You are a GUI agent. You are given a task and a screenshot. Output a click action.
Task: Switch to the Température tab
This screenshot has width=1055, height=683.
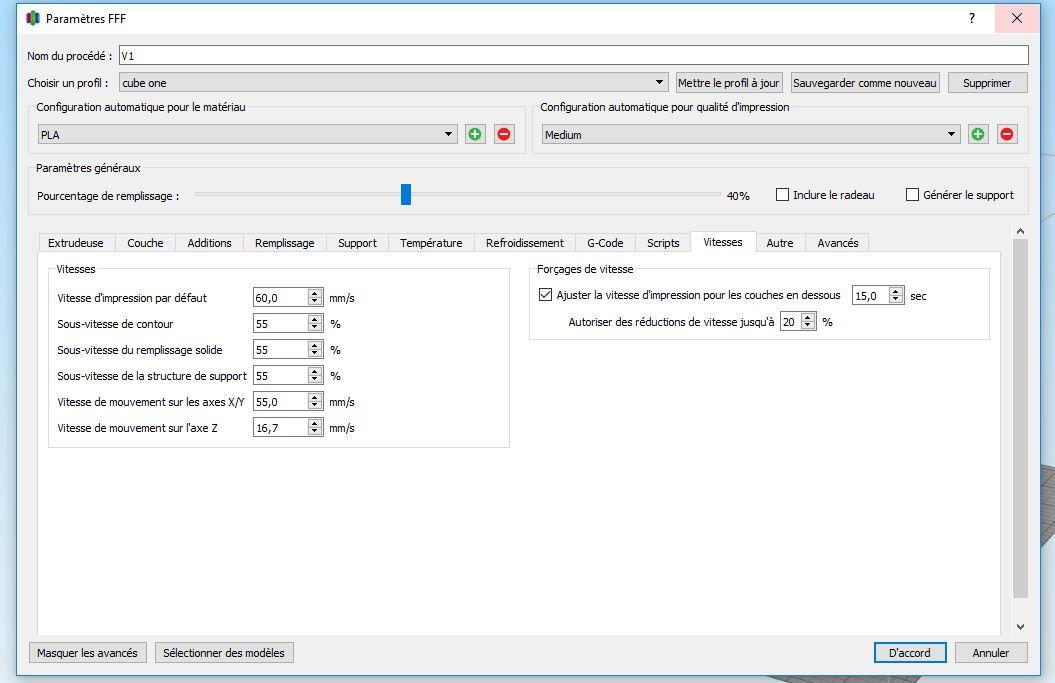(431, 243)
